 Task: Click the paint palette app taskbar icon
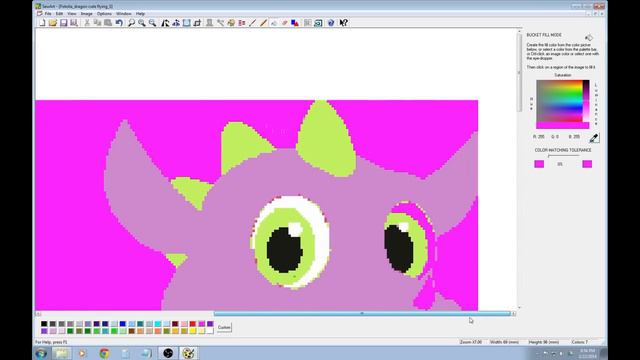click(188, 353)
